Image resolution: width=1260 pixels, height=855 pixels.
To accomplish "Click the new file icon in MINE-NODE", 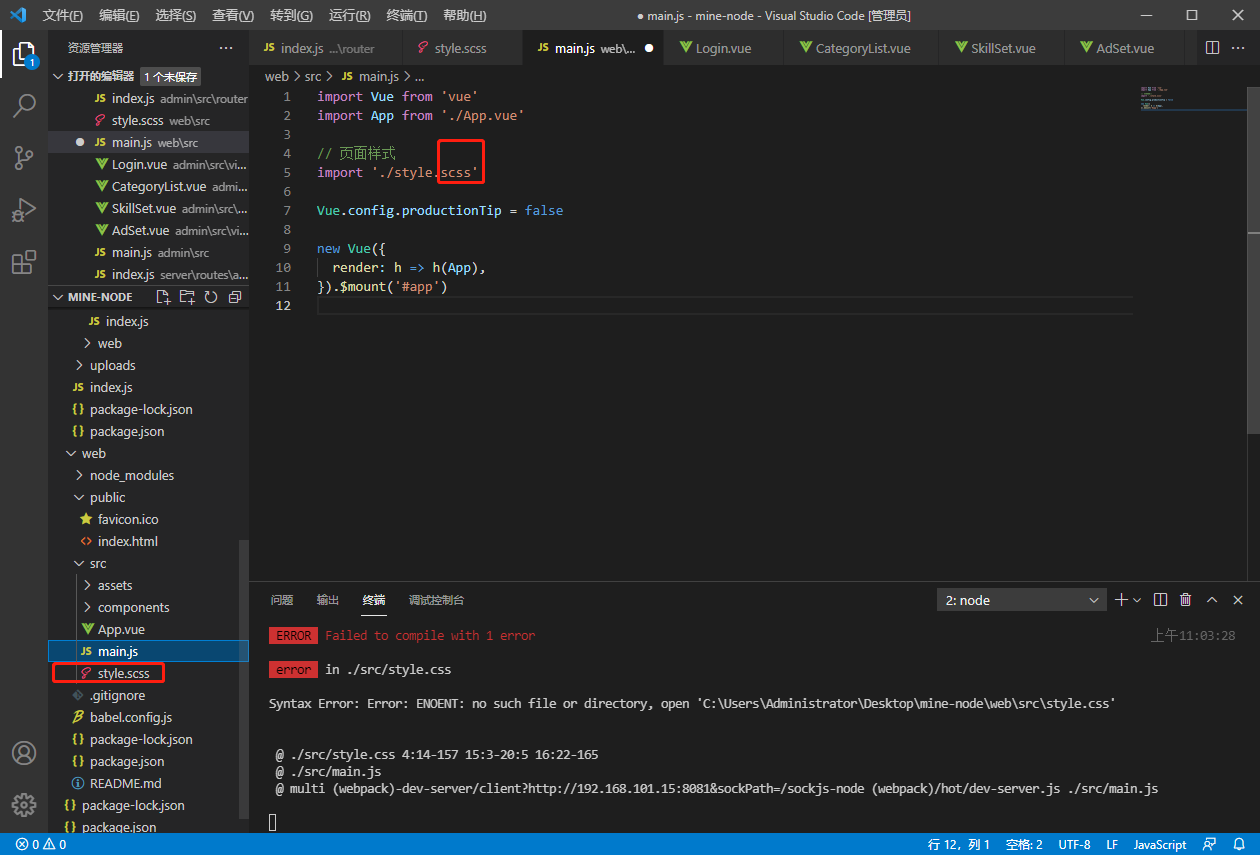I will 164,297.
